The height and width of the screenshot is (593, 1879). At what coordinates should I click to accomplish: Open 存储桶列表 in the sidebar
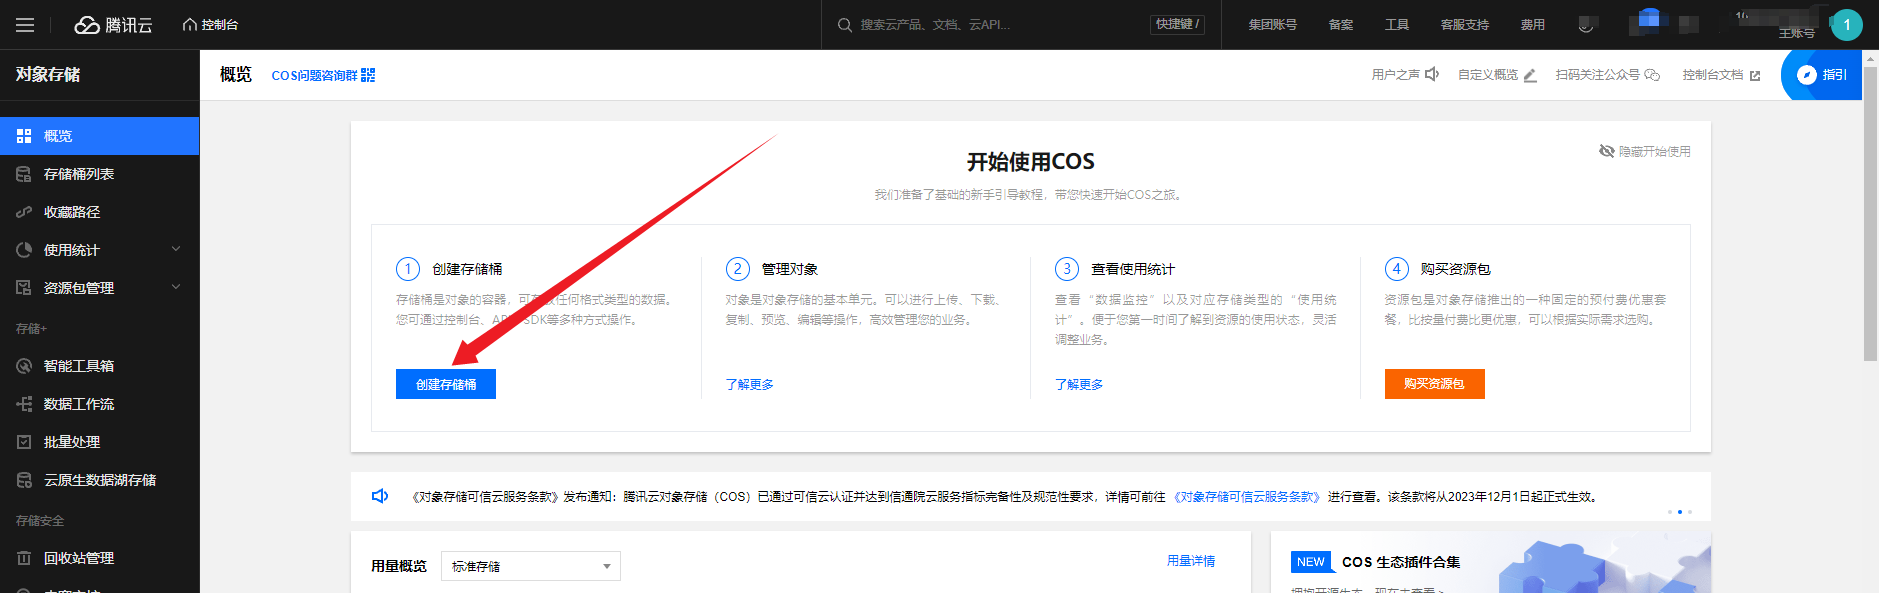(x=100, y=174)
